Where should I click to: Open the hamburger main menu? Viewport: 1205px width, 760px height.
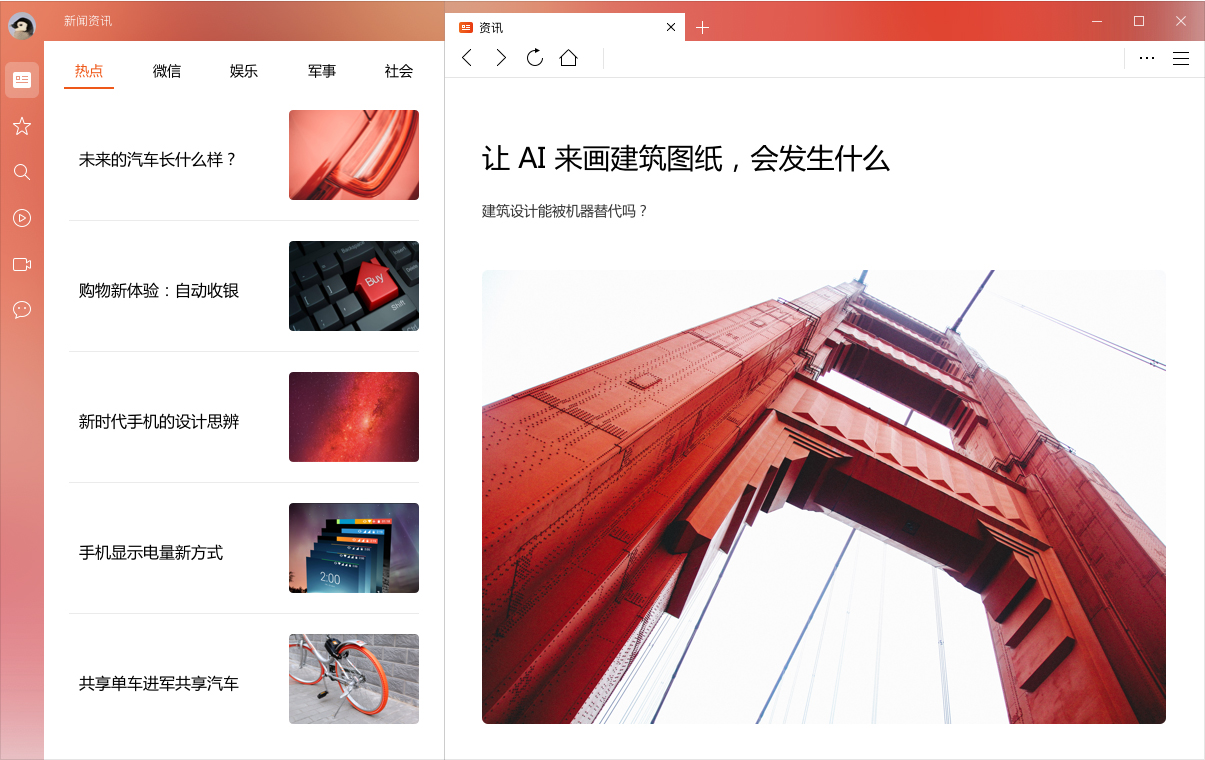click(1181, 58)
